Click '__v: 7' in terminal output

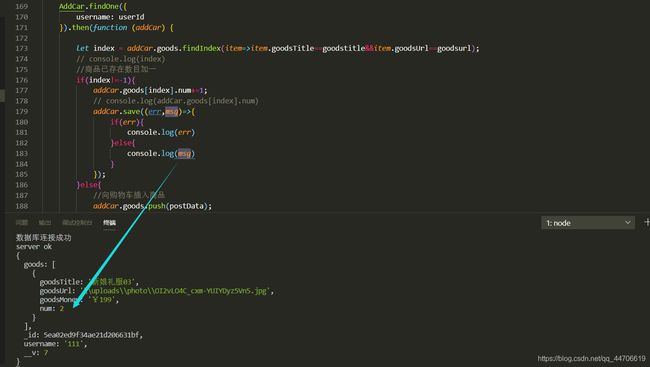point(36,352)
